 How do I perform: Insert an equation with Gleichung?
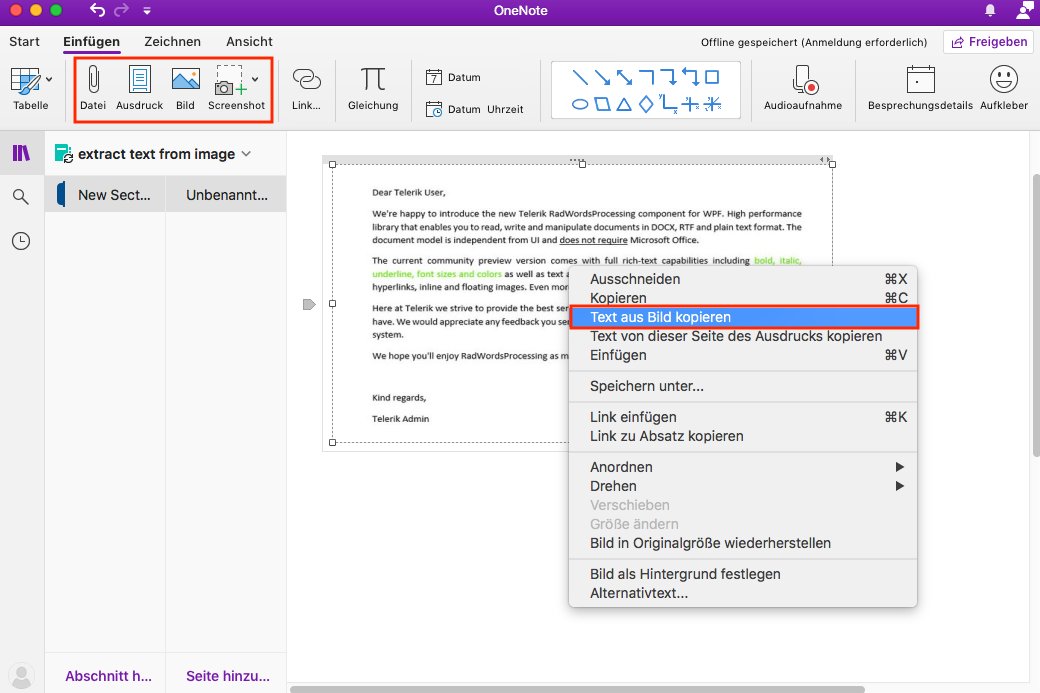click(373, 89)
